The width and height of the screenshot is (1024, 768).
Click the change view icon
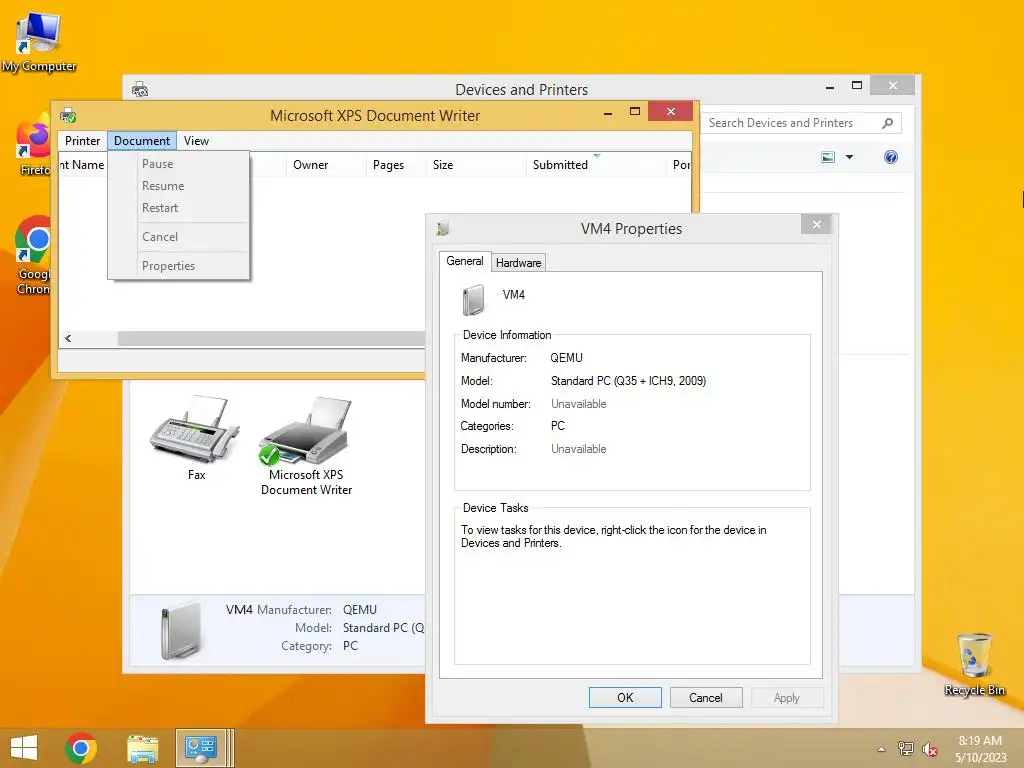(x=827, y=157)
